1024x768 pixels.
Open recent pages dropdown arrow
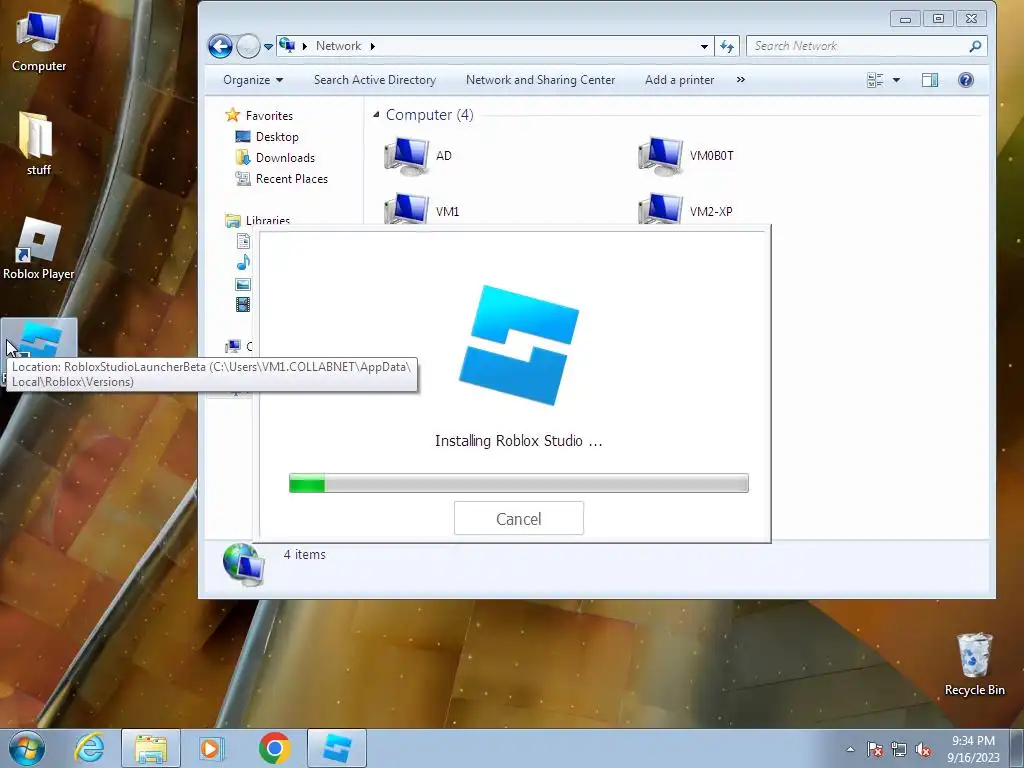[268, 47]
